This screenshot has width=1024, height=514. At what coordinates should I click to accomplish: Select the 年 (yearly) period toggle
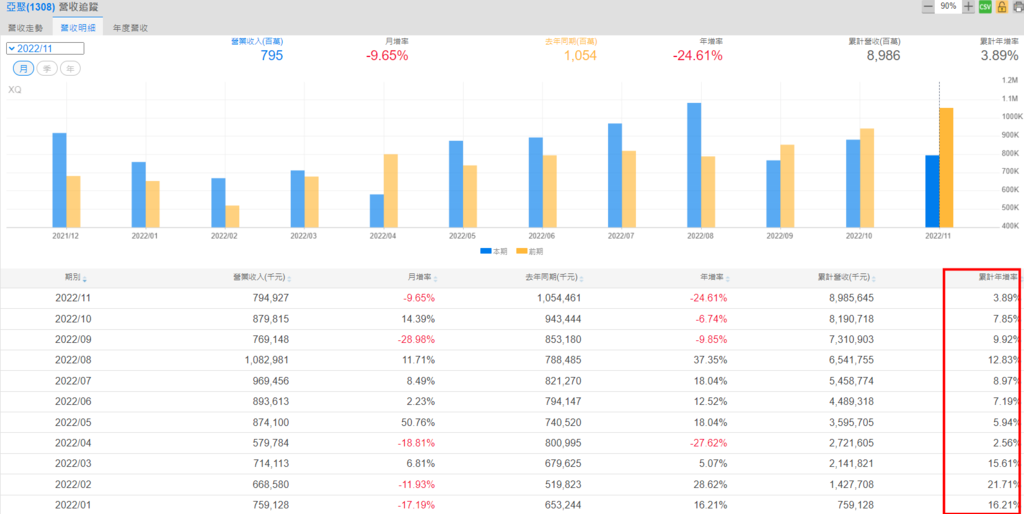click(71, 69)
